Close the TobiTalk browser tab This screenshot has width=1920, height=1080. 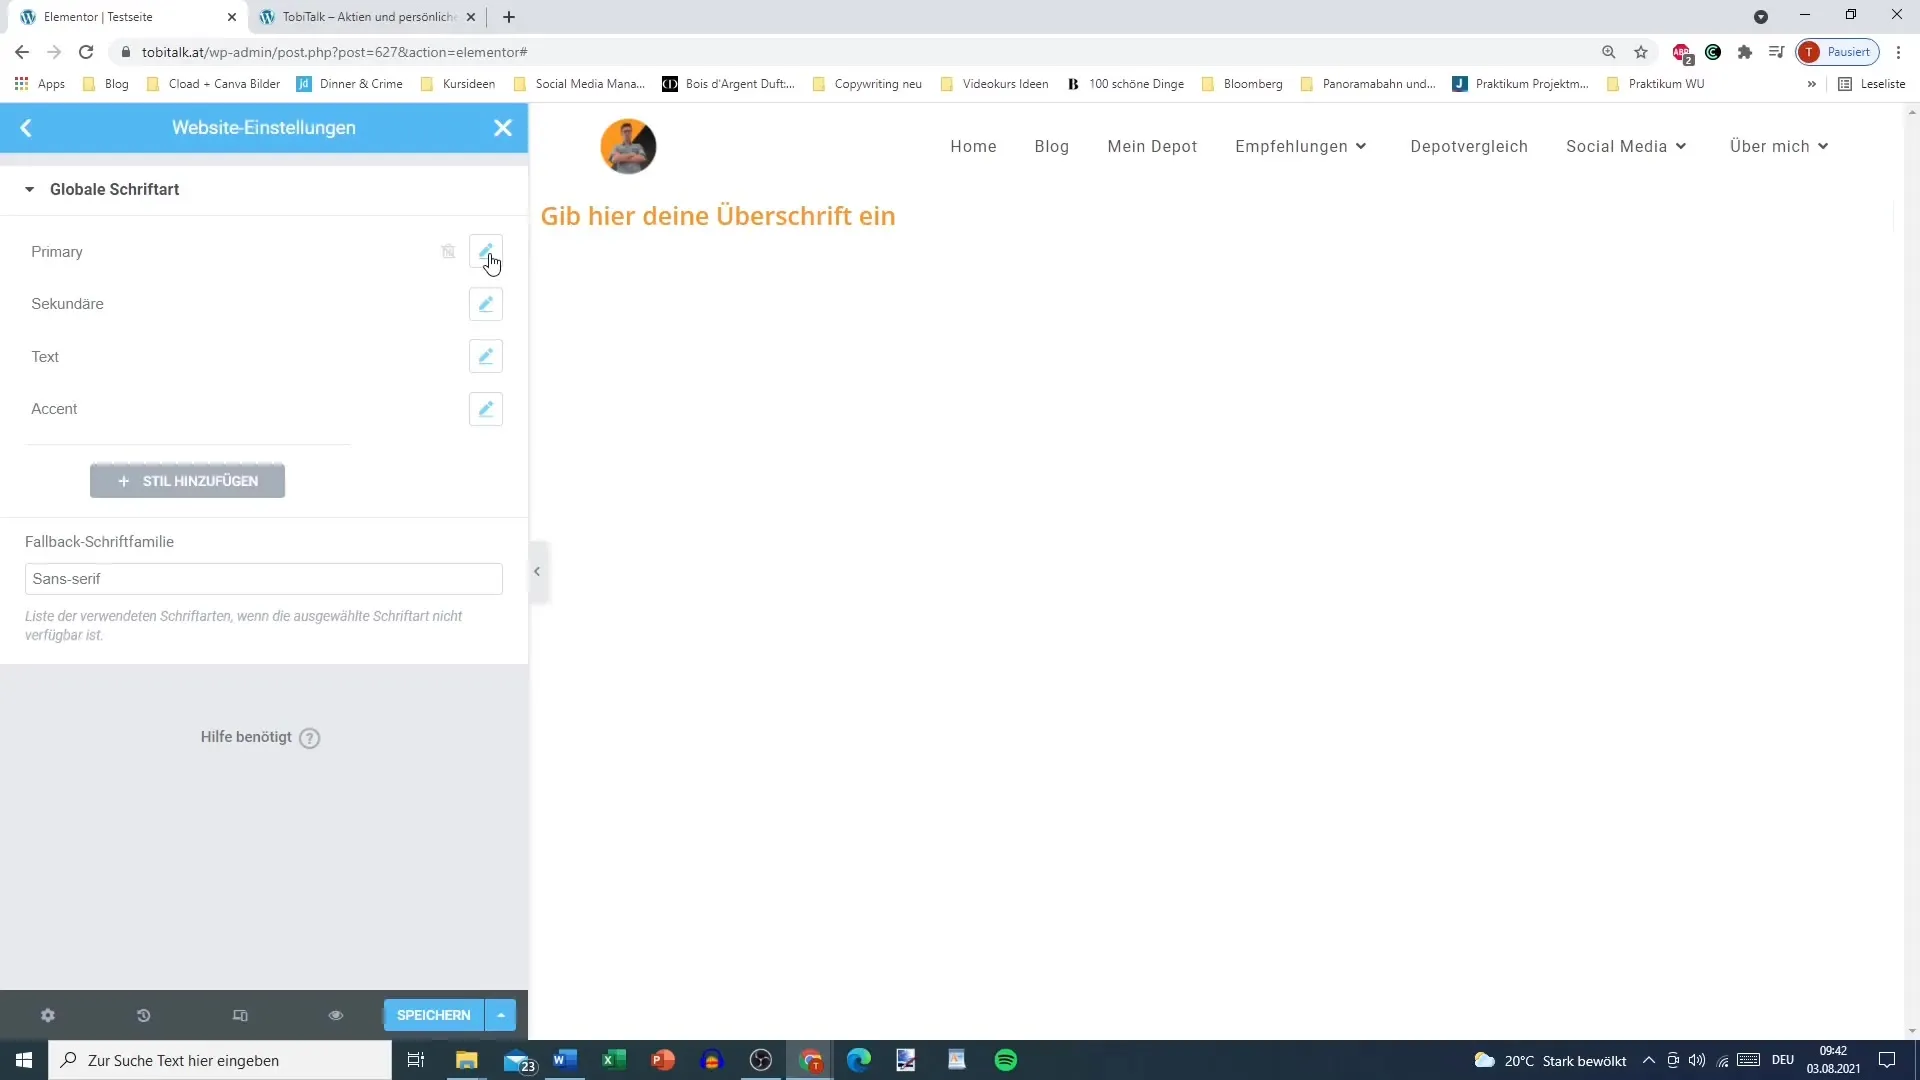tap(471, 17)
